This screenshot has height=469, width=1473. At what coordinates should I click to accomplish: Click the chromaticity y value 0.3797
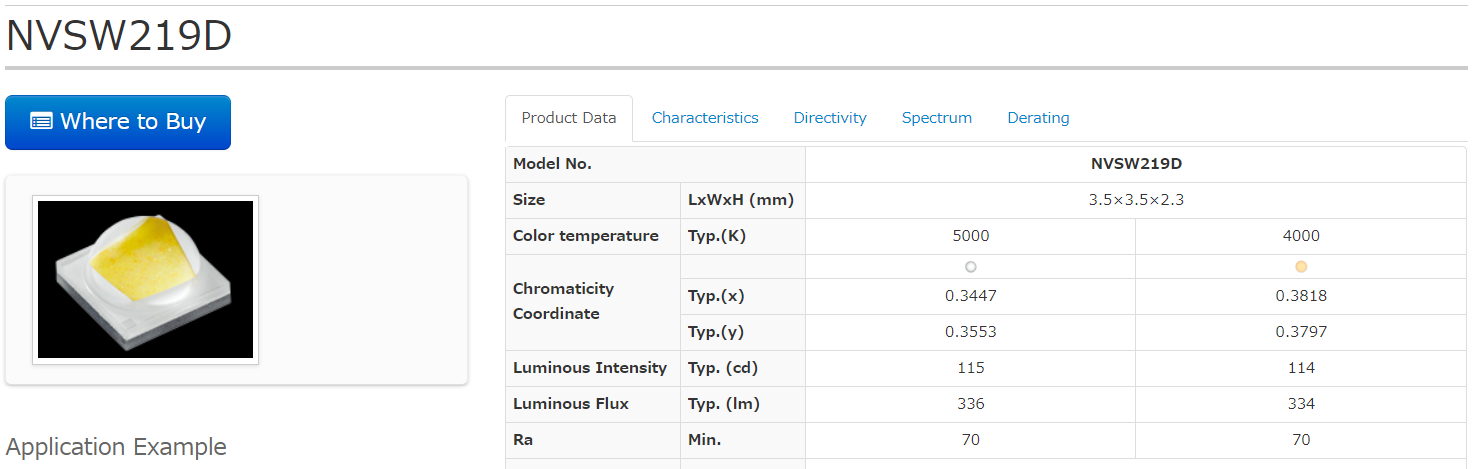[x=1301, y=332]
